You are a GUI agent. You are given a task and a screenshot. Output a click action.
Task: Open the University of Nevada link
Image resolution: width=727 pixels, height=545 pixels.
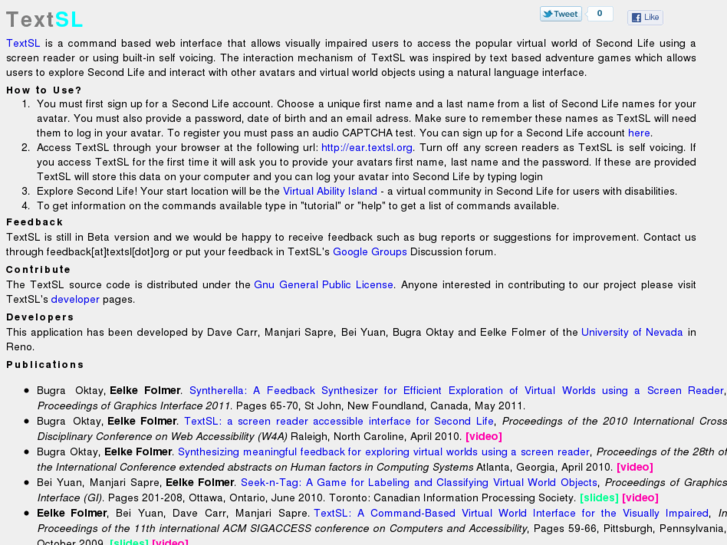[x=631, y=332]
